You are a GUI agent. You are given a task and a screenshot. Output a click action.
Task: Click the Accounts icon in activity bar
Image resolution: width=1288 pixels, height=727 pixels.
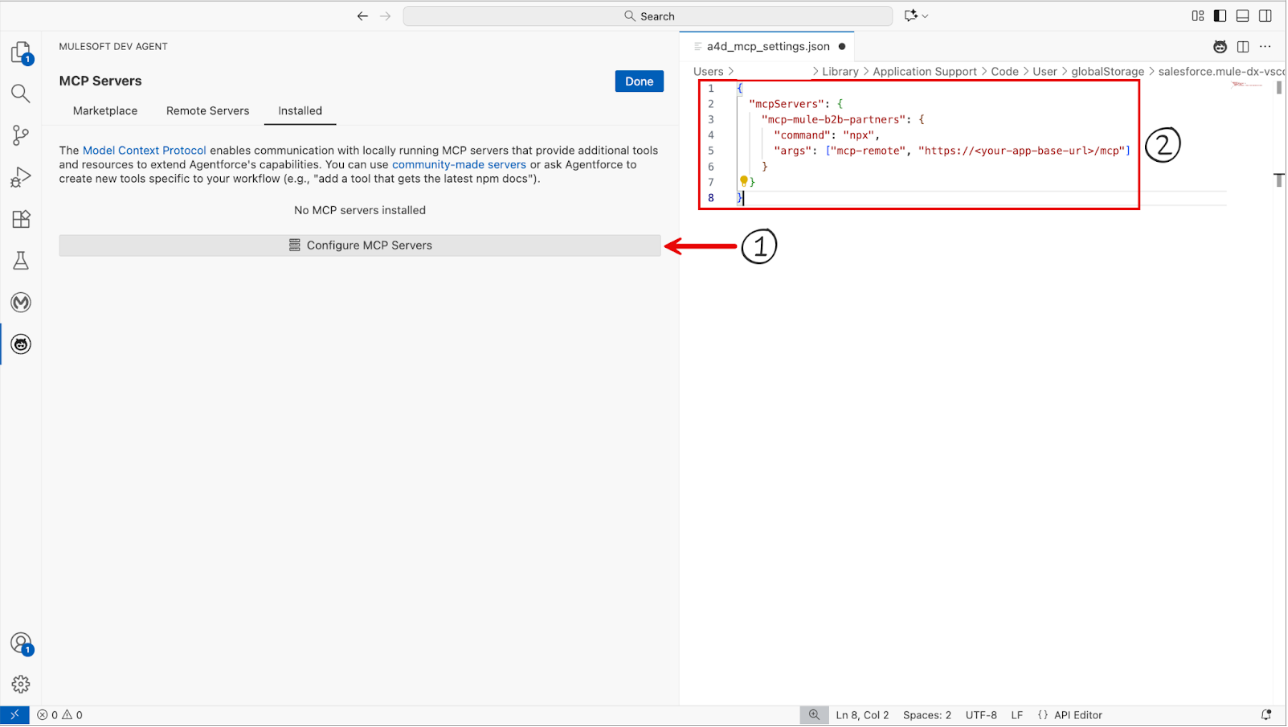click(20, 643)
